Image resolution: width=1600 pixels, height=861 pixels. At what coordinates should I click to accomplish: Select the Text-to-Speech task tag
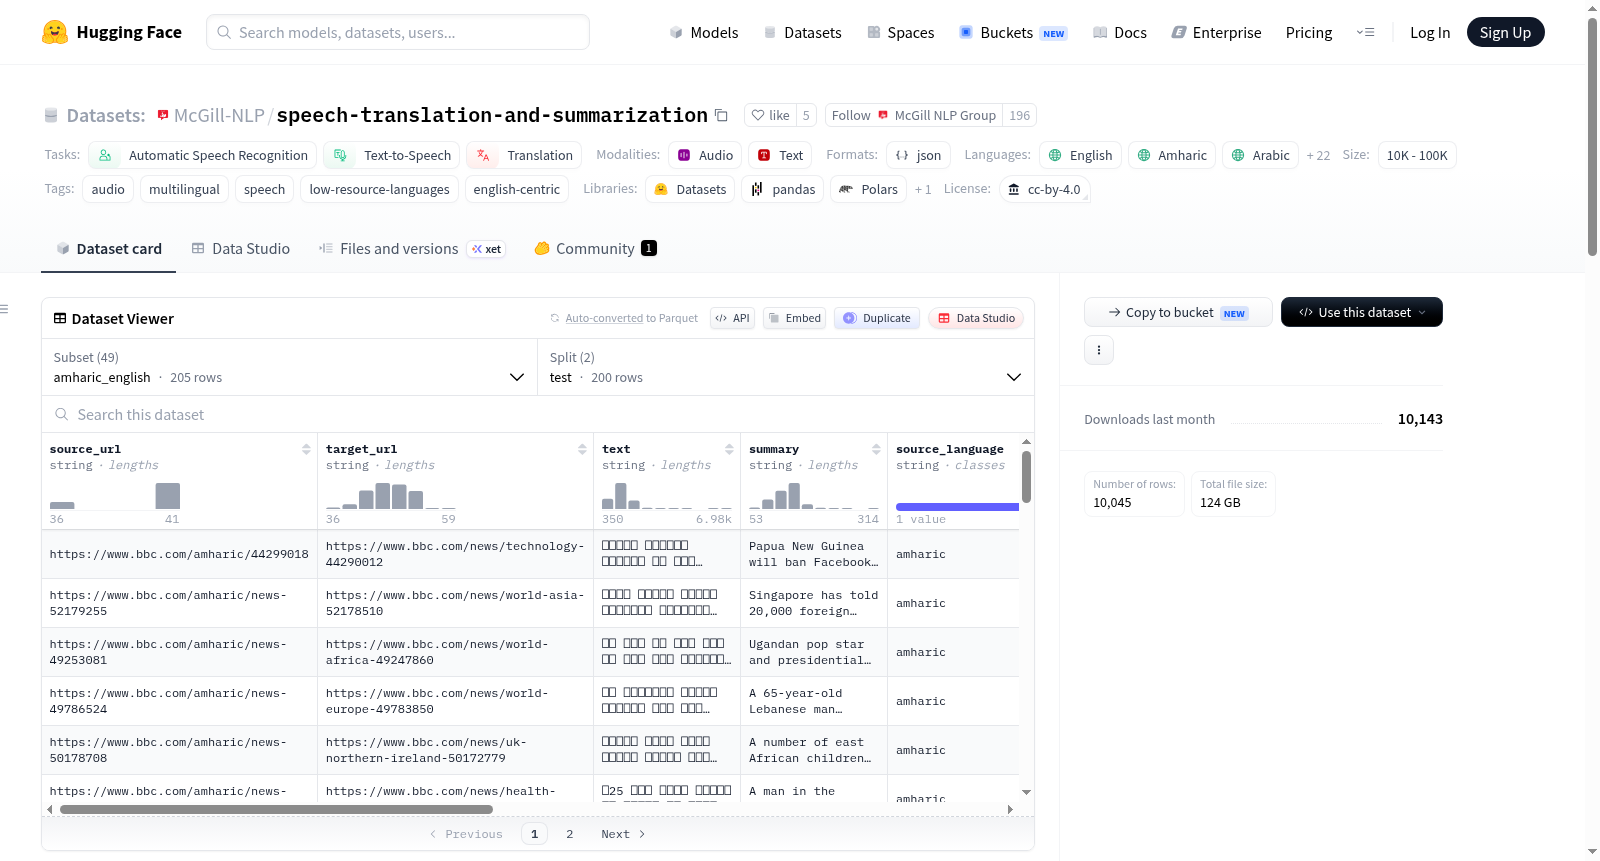coord(392,155)
